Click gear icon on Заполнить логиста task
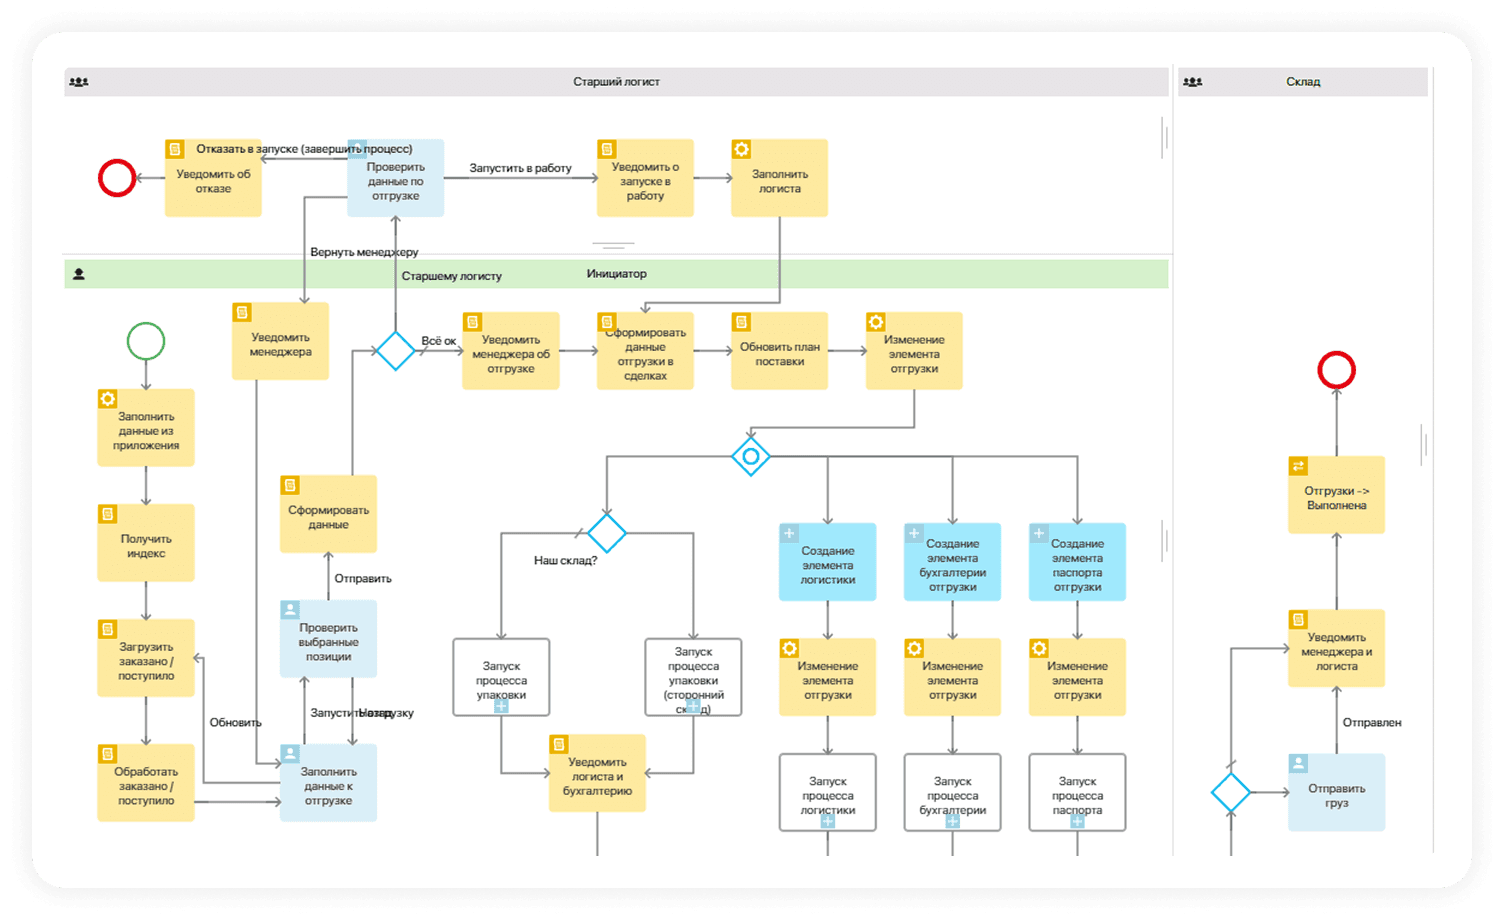Viewport: 1504px width, 920px height. coord(741,150)
